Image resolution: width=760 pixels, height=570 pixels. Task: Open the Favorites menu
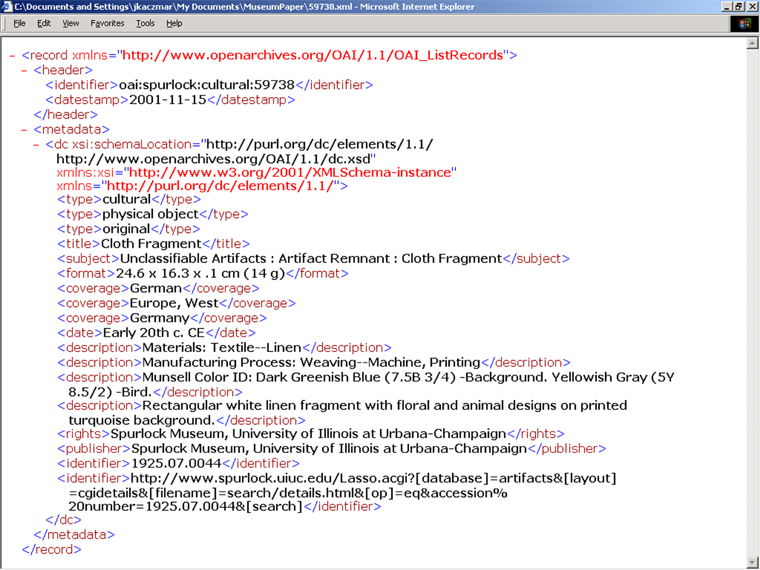(107, 23)
